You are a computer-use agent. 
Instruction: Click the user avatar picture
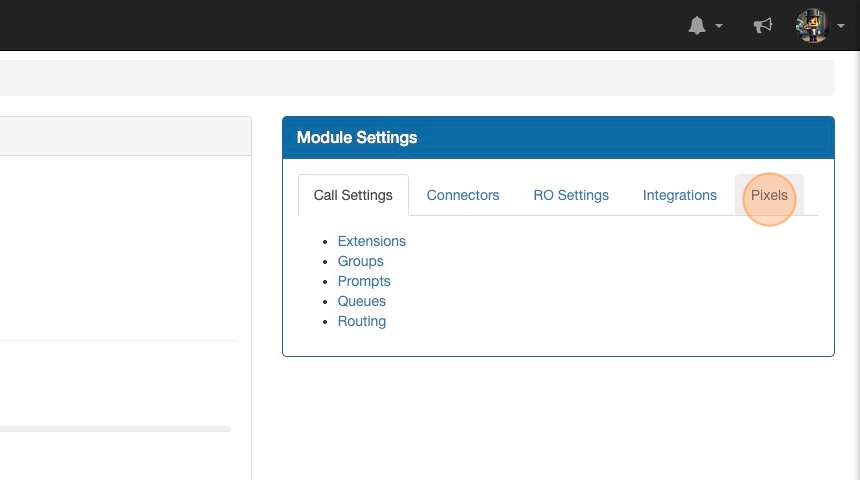click(x=812, y=26)
